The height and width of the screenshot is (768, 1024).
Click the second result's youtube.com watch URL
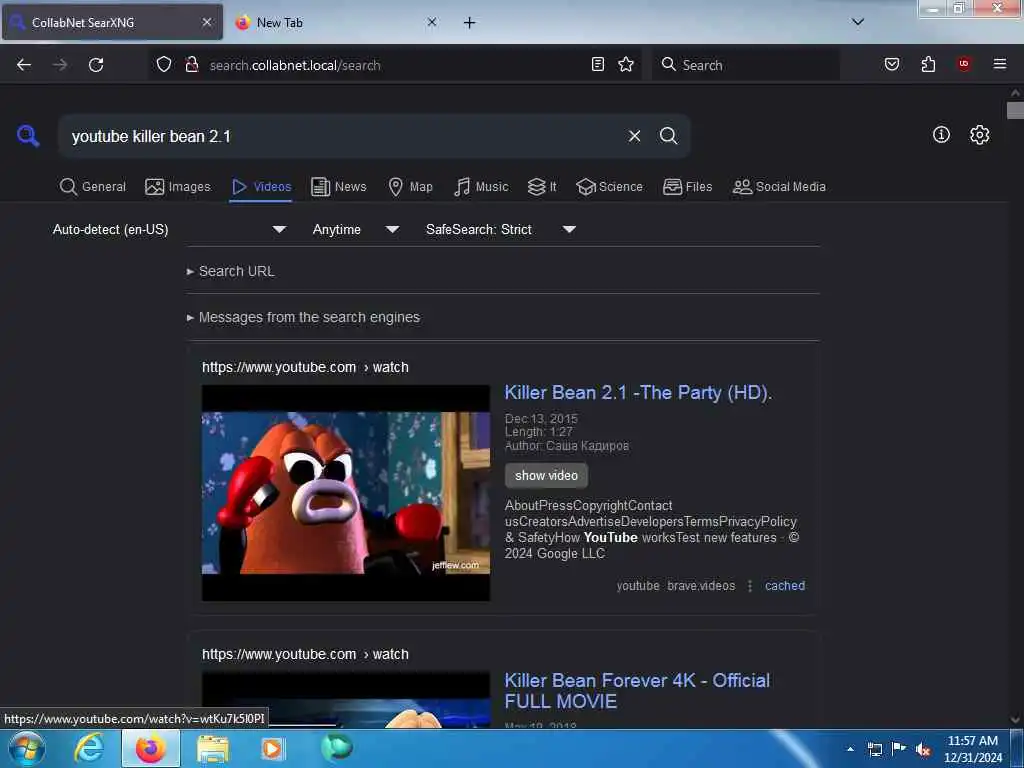[305, 654]
